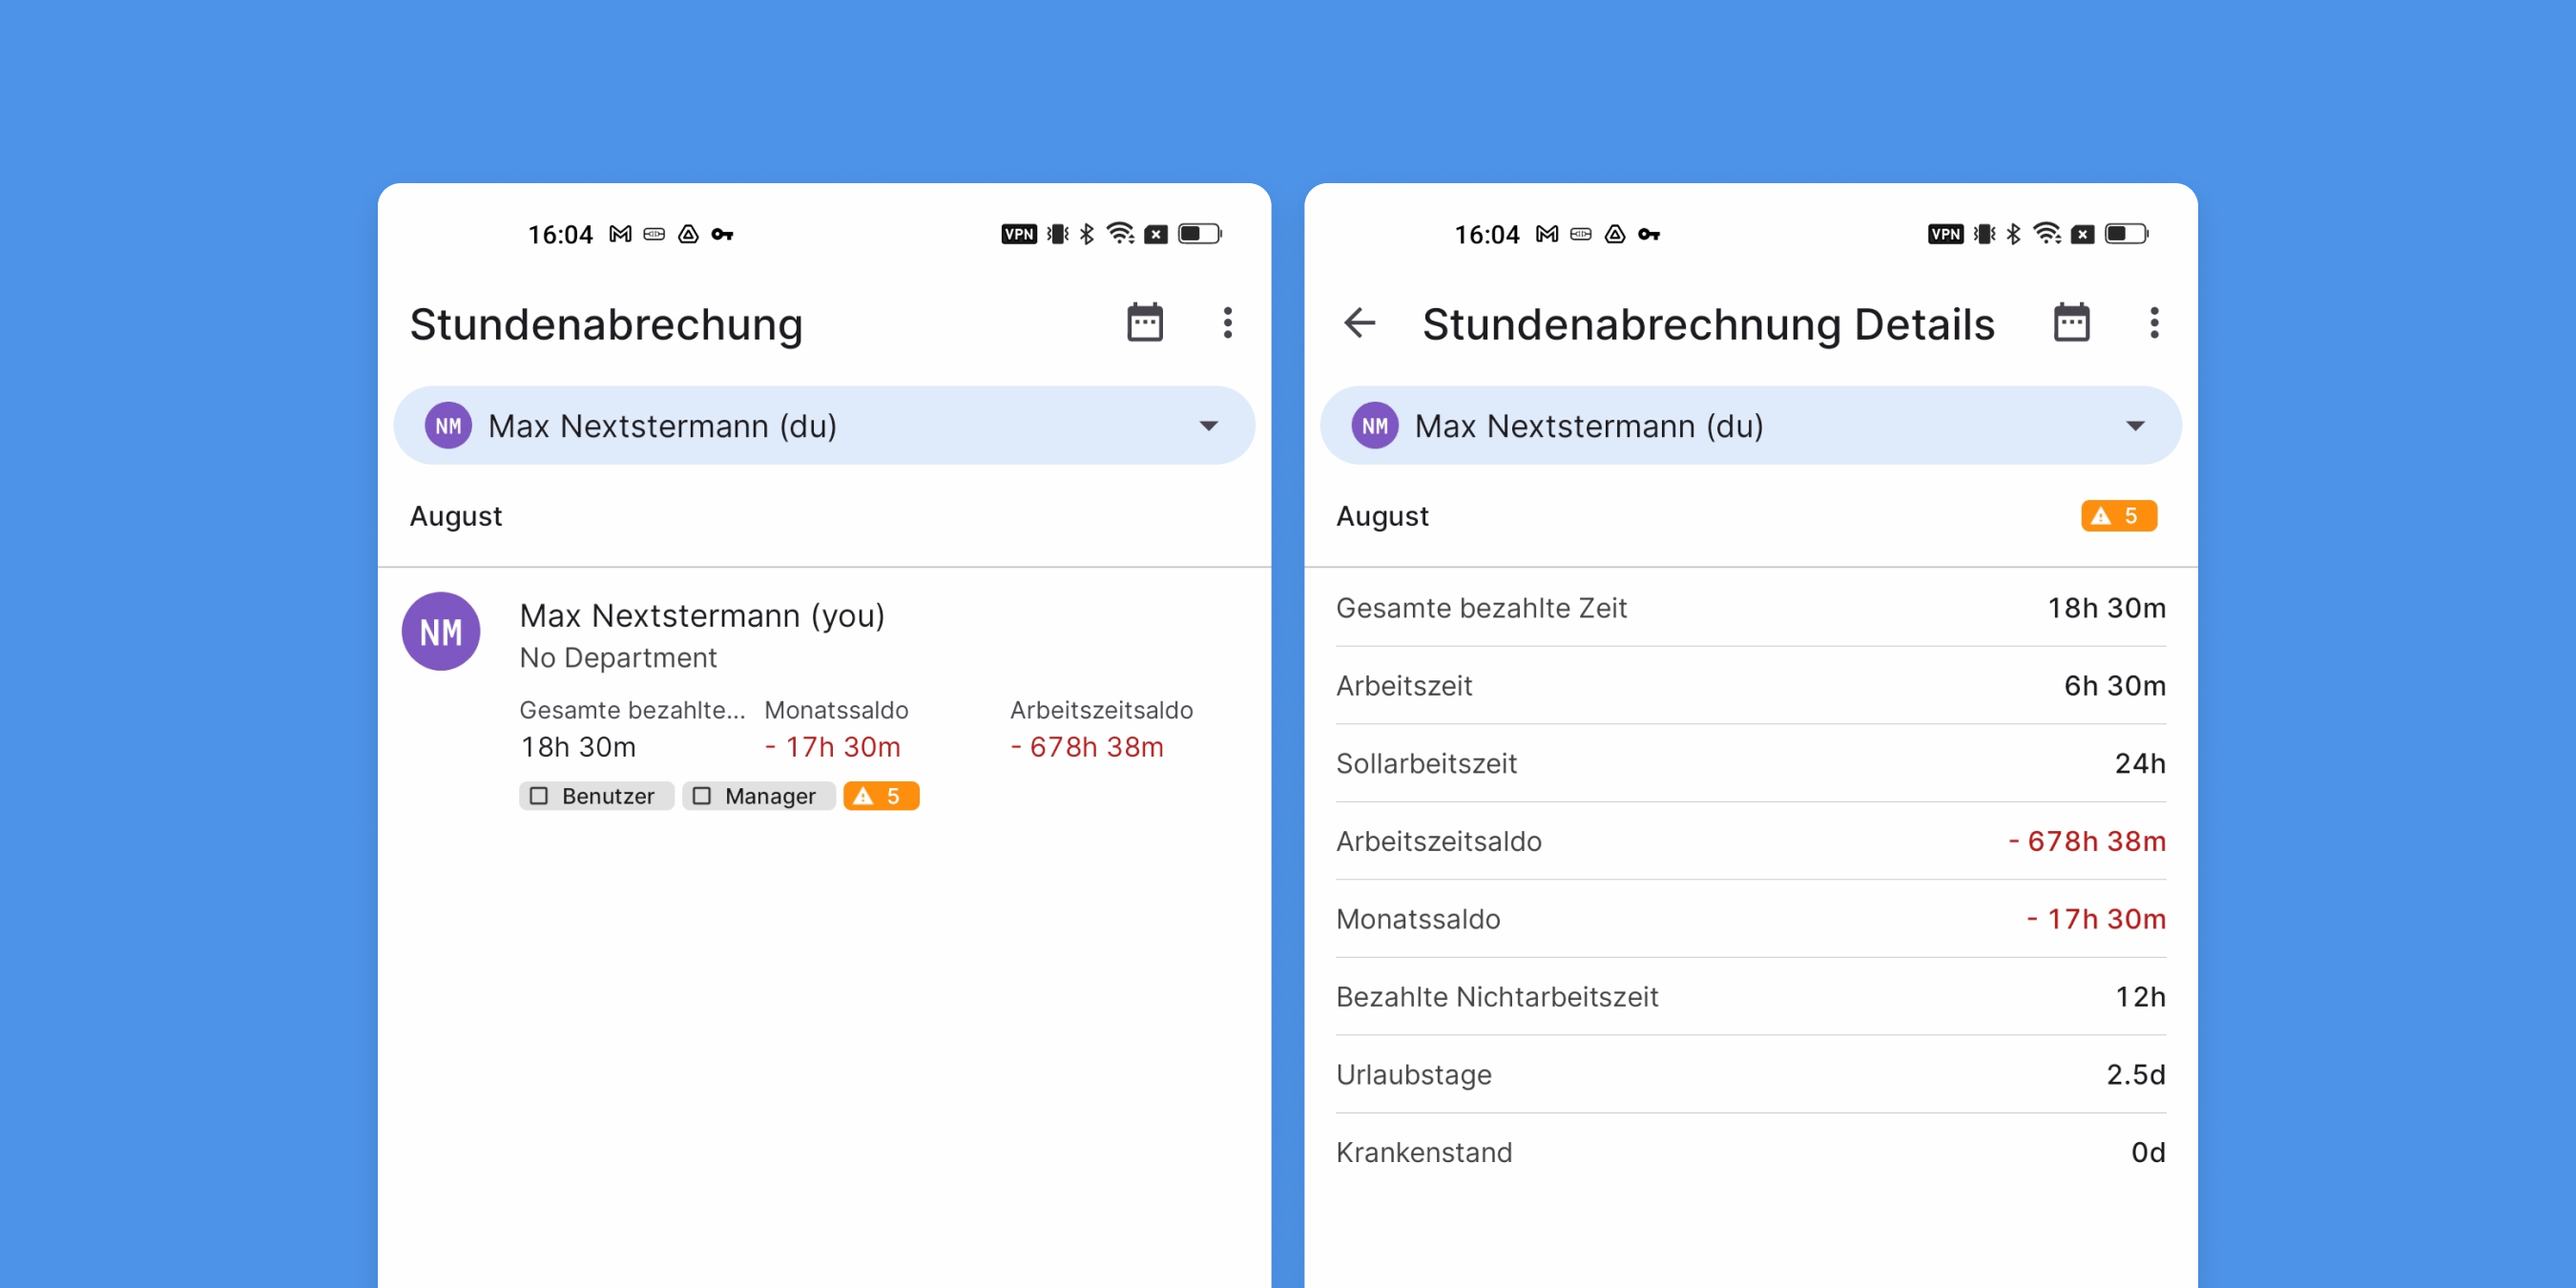Viewport: 2576px width, 1288px height.
Task: Tap vibrate mode icon on left phone
Action: point(1058,234)
